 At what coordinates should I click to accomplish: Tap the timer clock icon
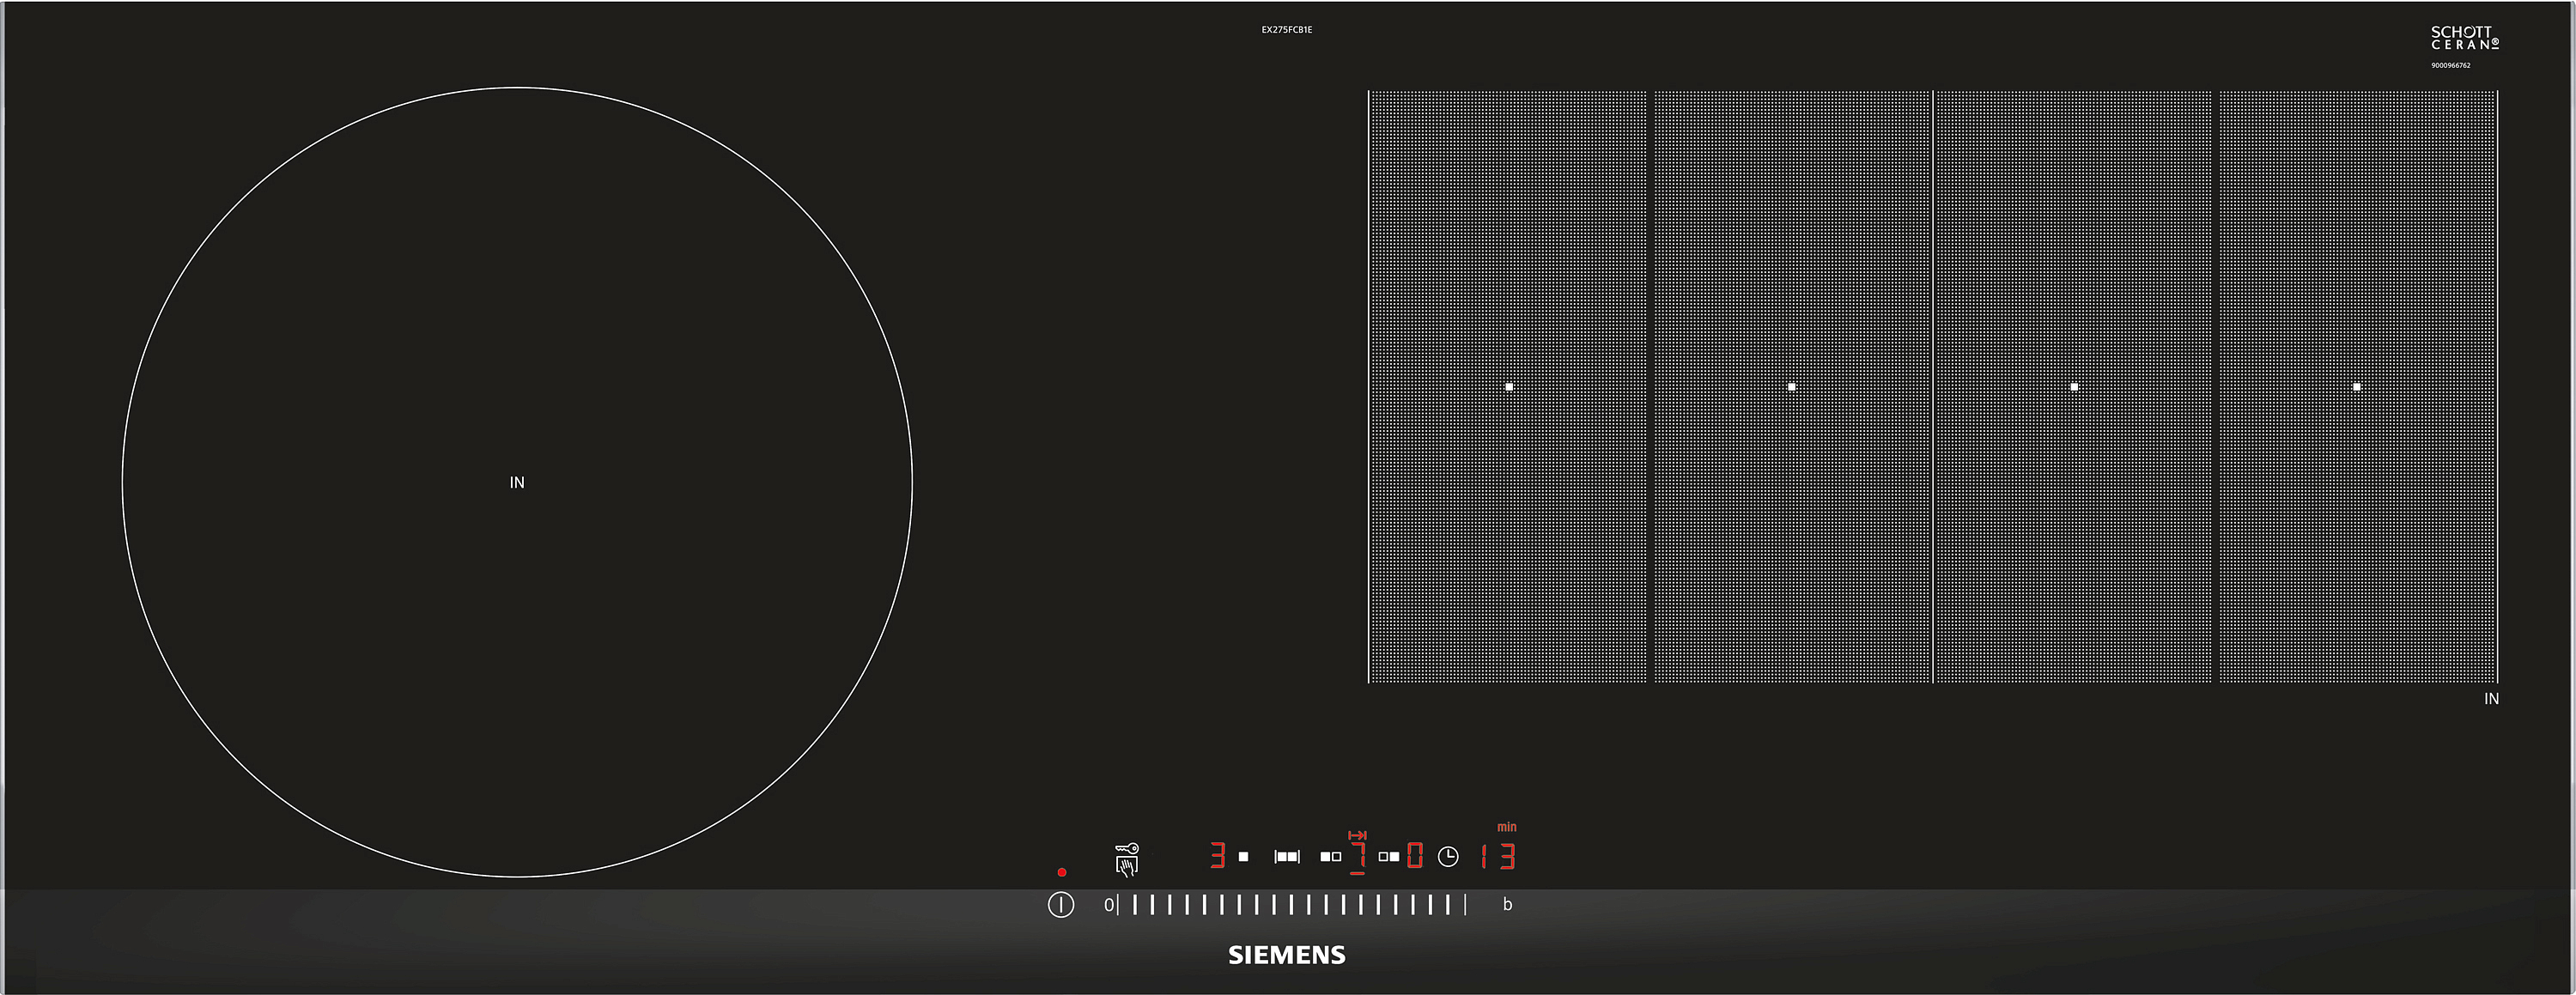[1448, 857]
